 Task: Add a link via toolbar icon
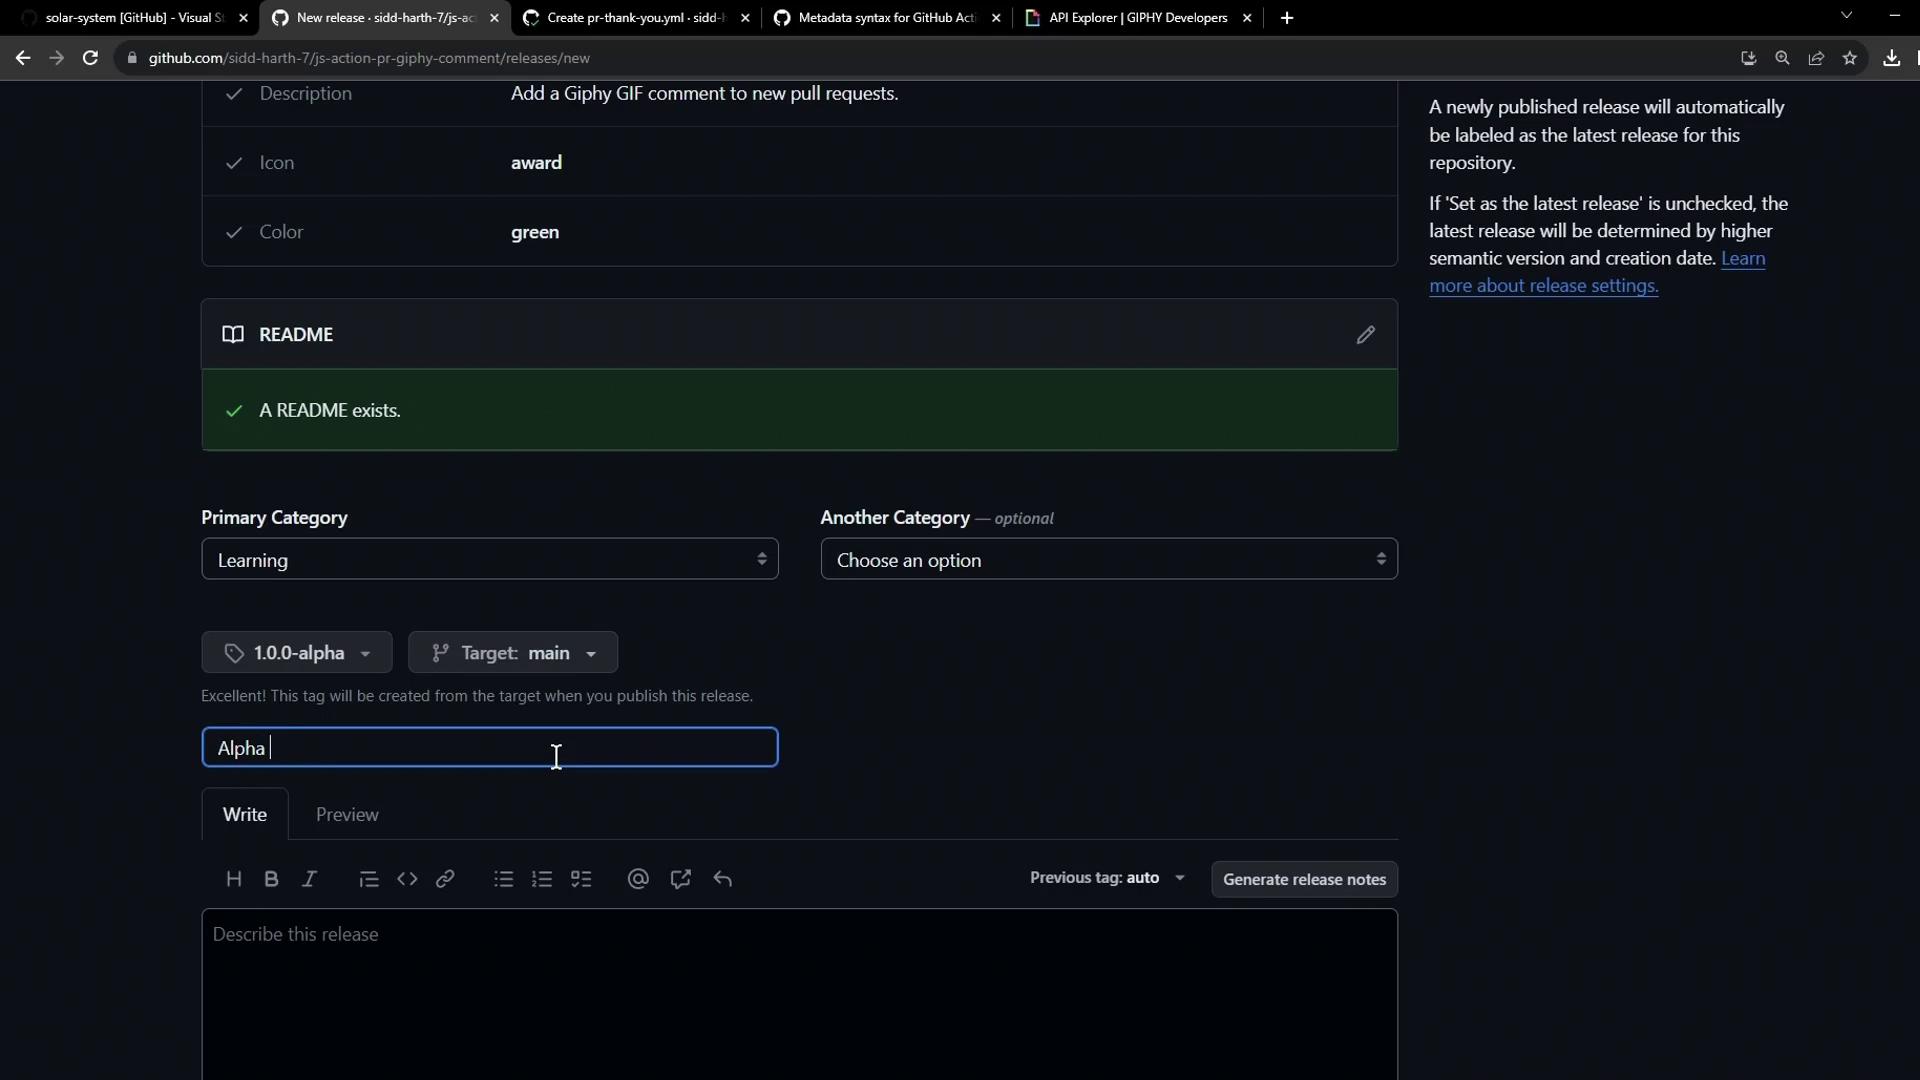[445, 879]
